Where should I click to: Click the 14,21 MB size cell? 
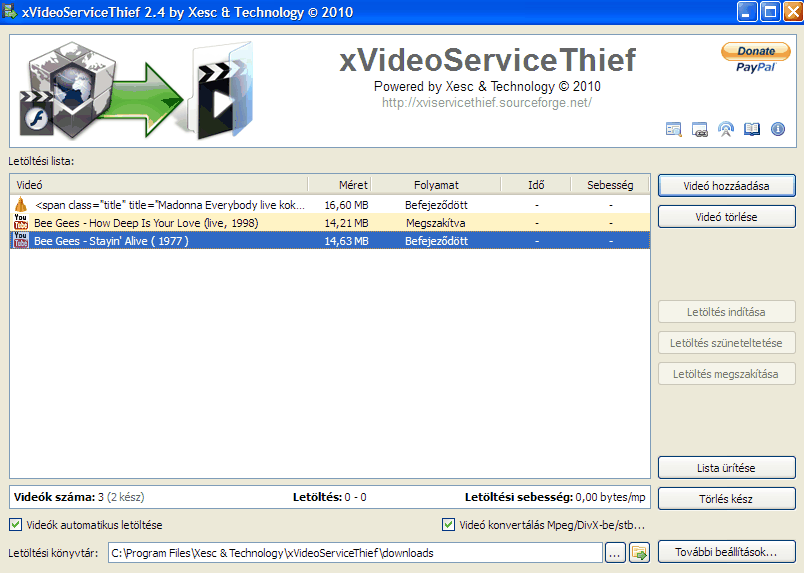coord(346,223)
